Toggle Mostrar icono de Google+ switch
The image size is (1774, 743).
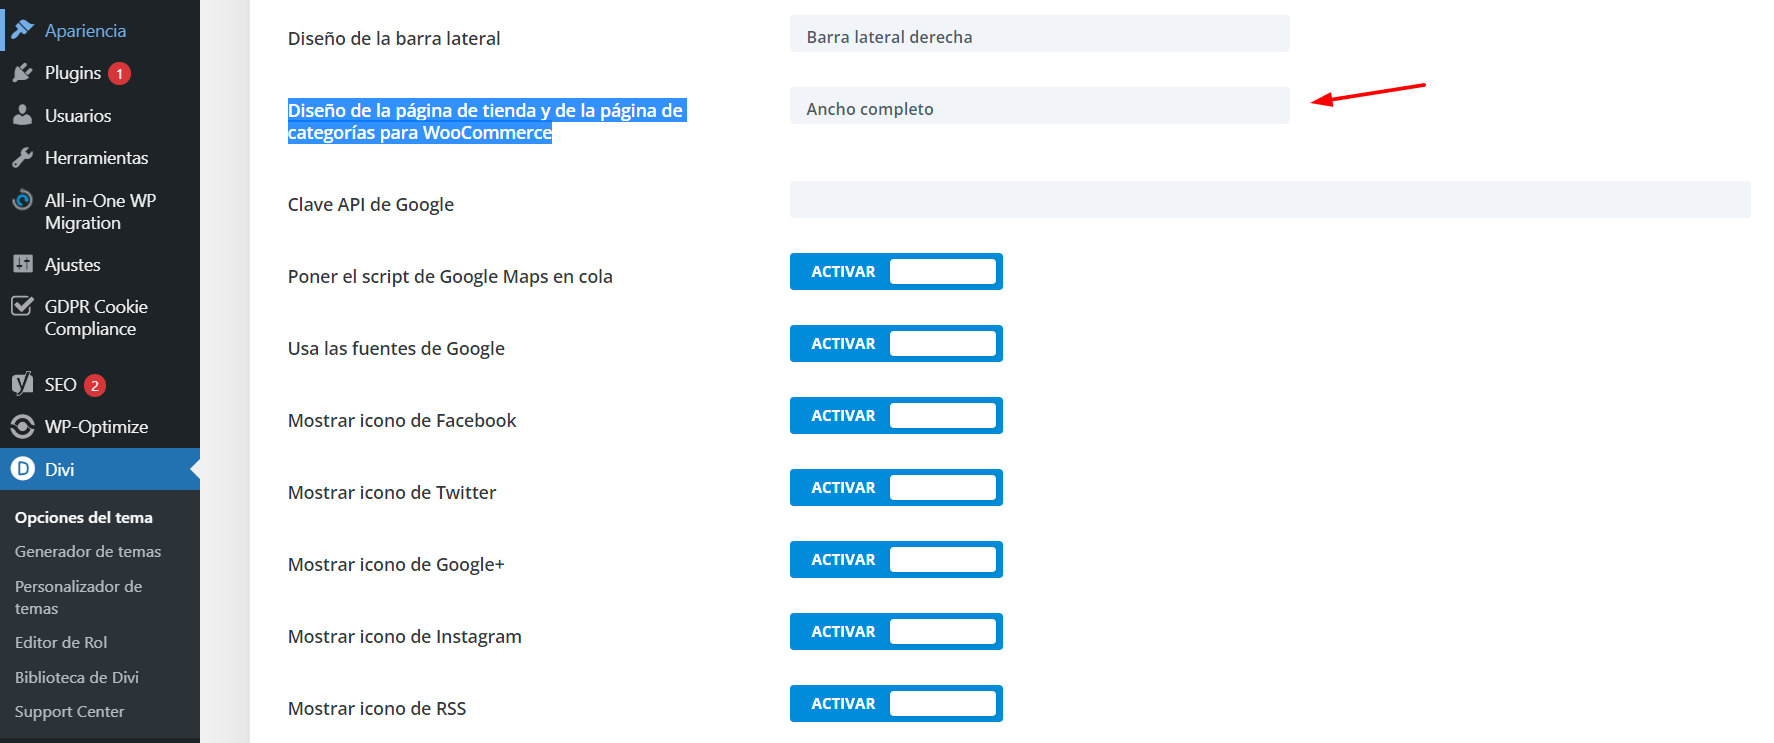coord(896,560)
